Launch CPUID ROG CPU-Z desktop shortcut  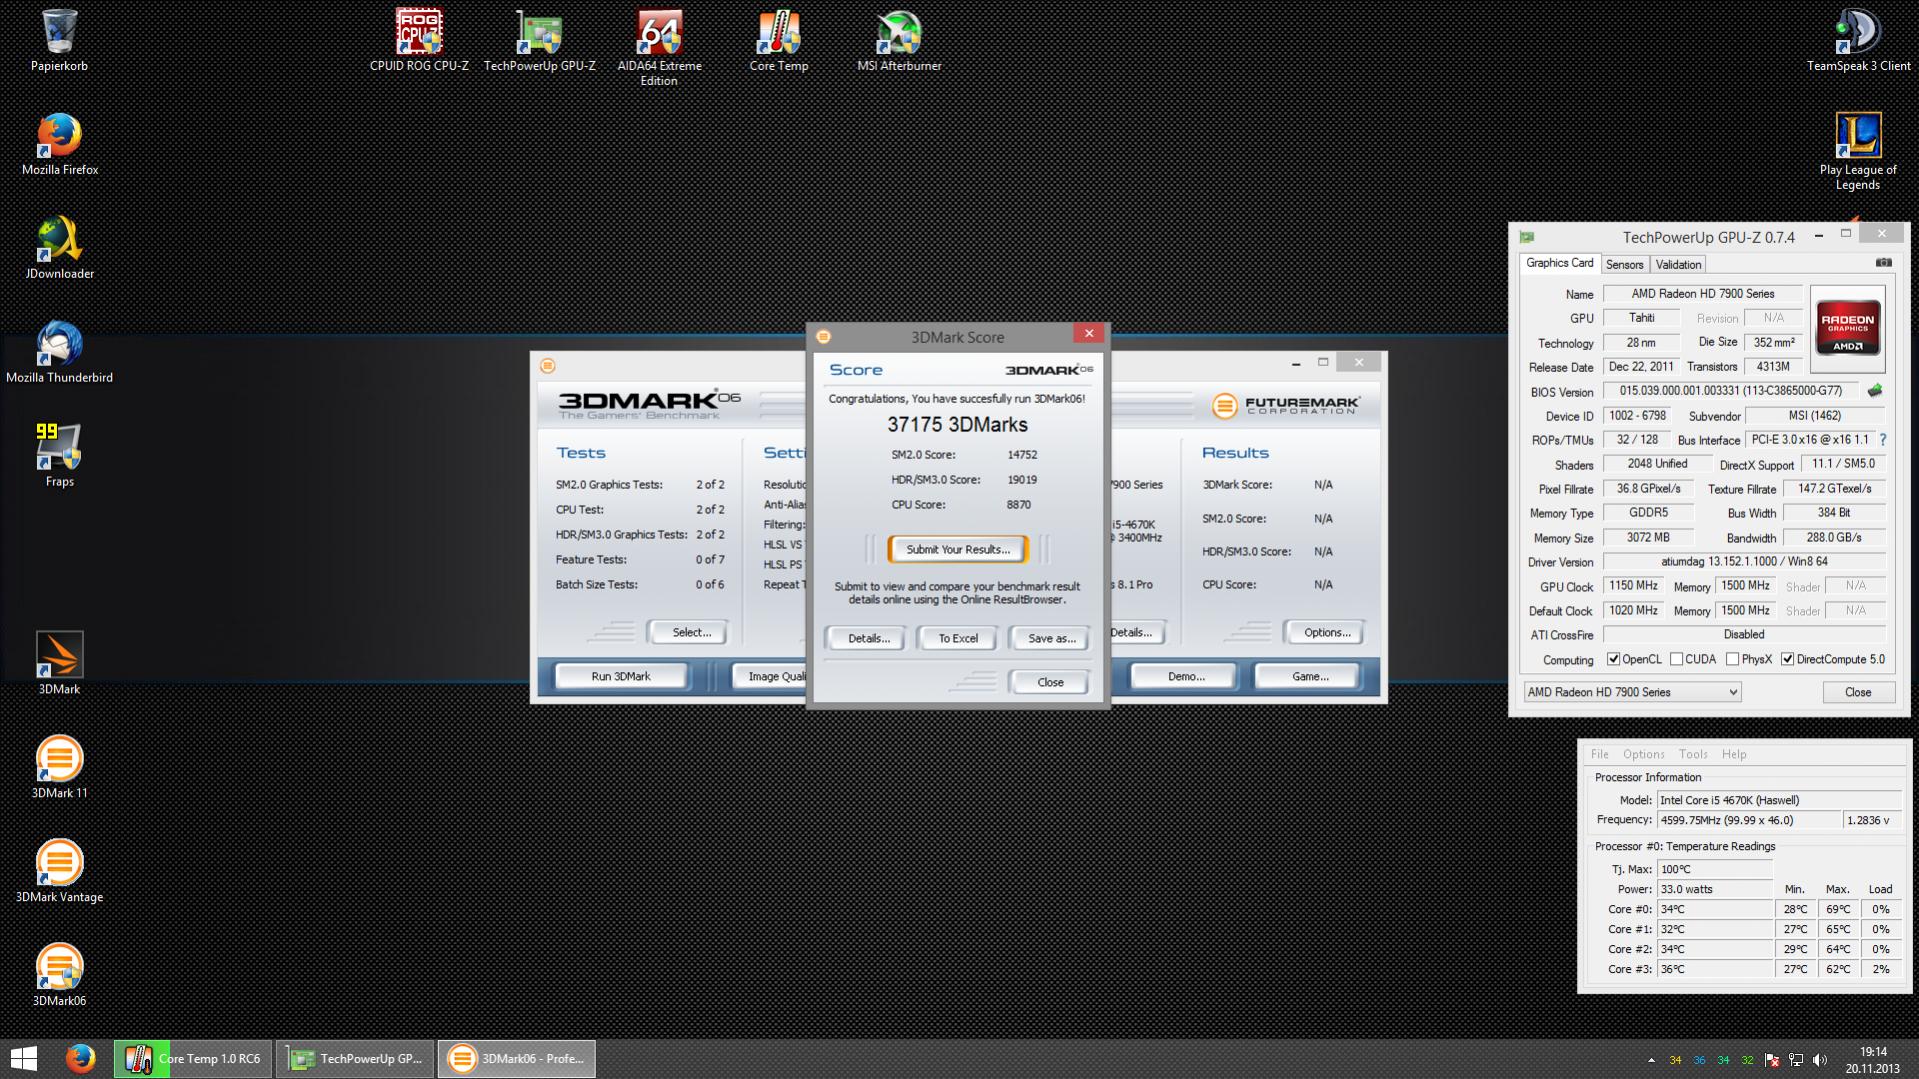pyautogui.click(x=419, y=41)
